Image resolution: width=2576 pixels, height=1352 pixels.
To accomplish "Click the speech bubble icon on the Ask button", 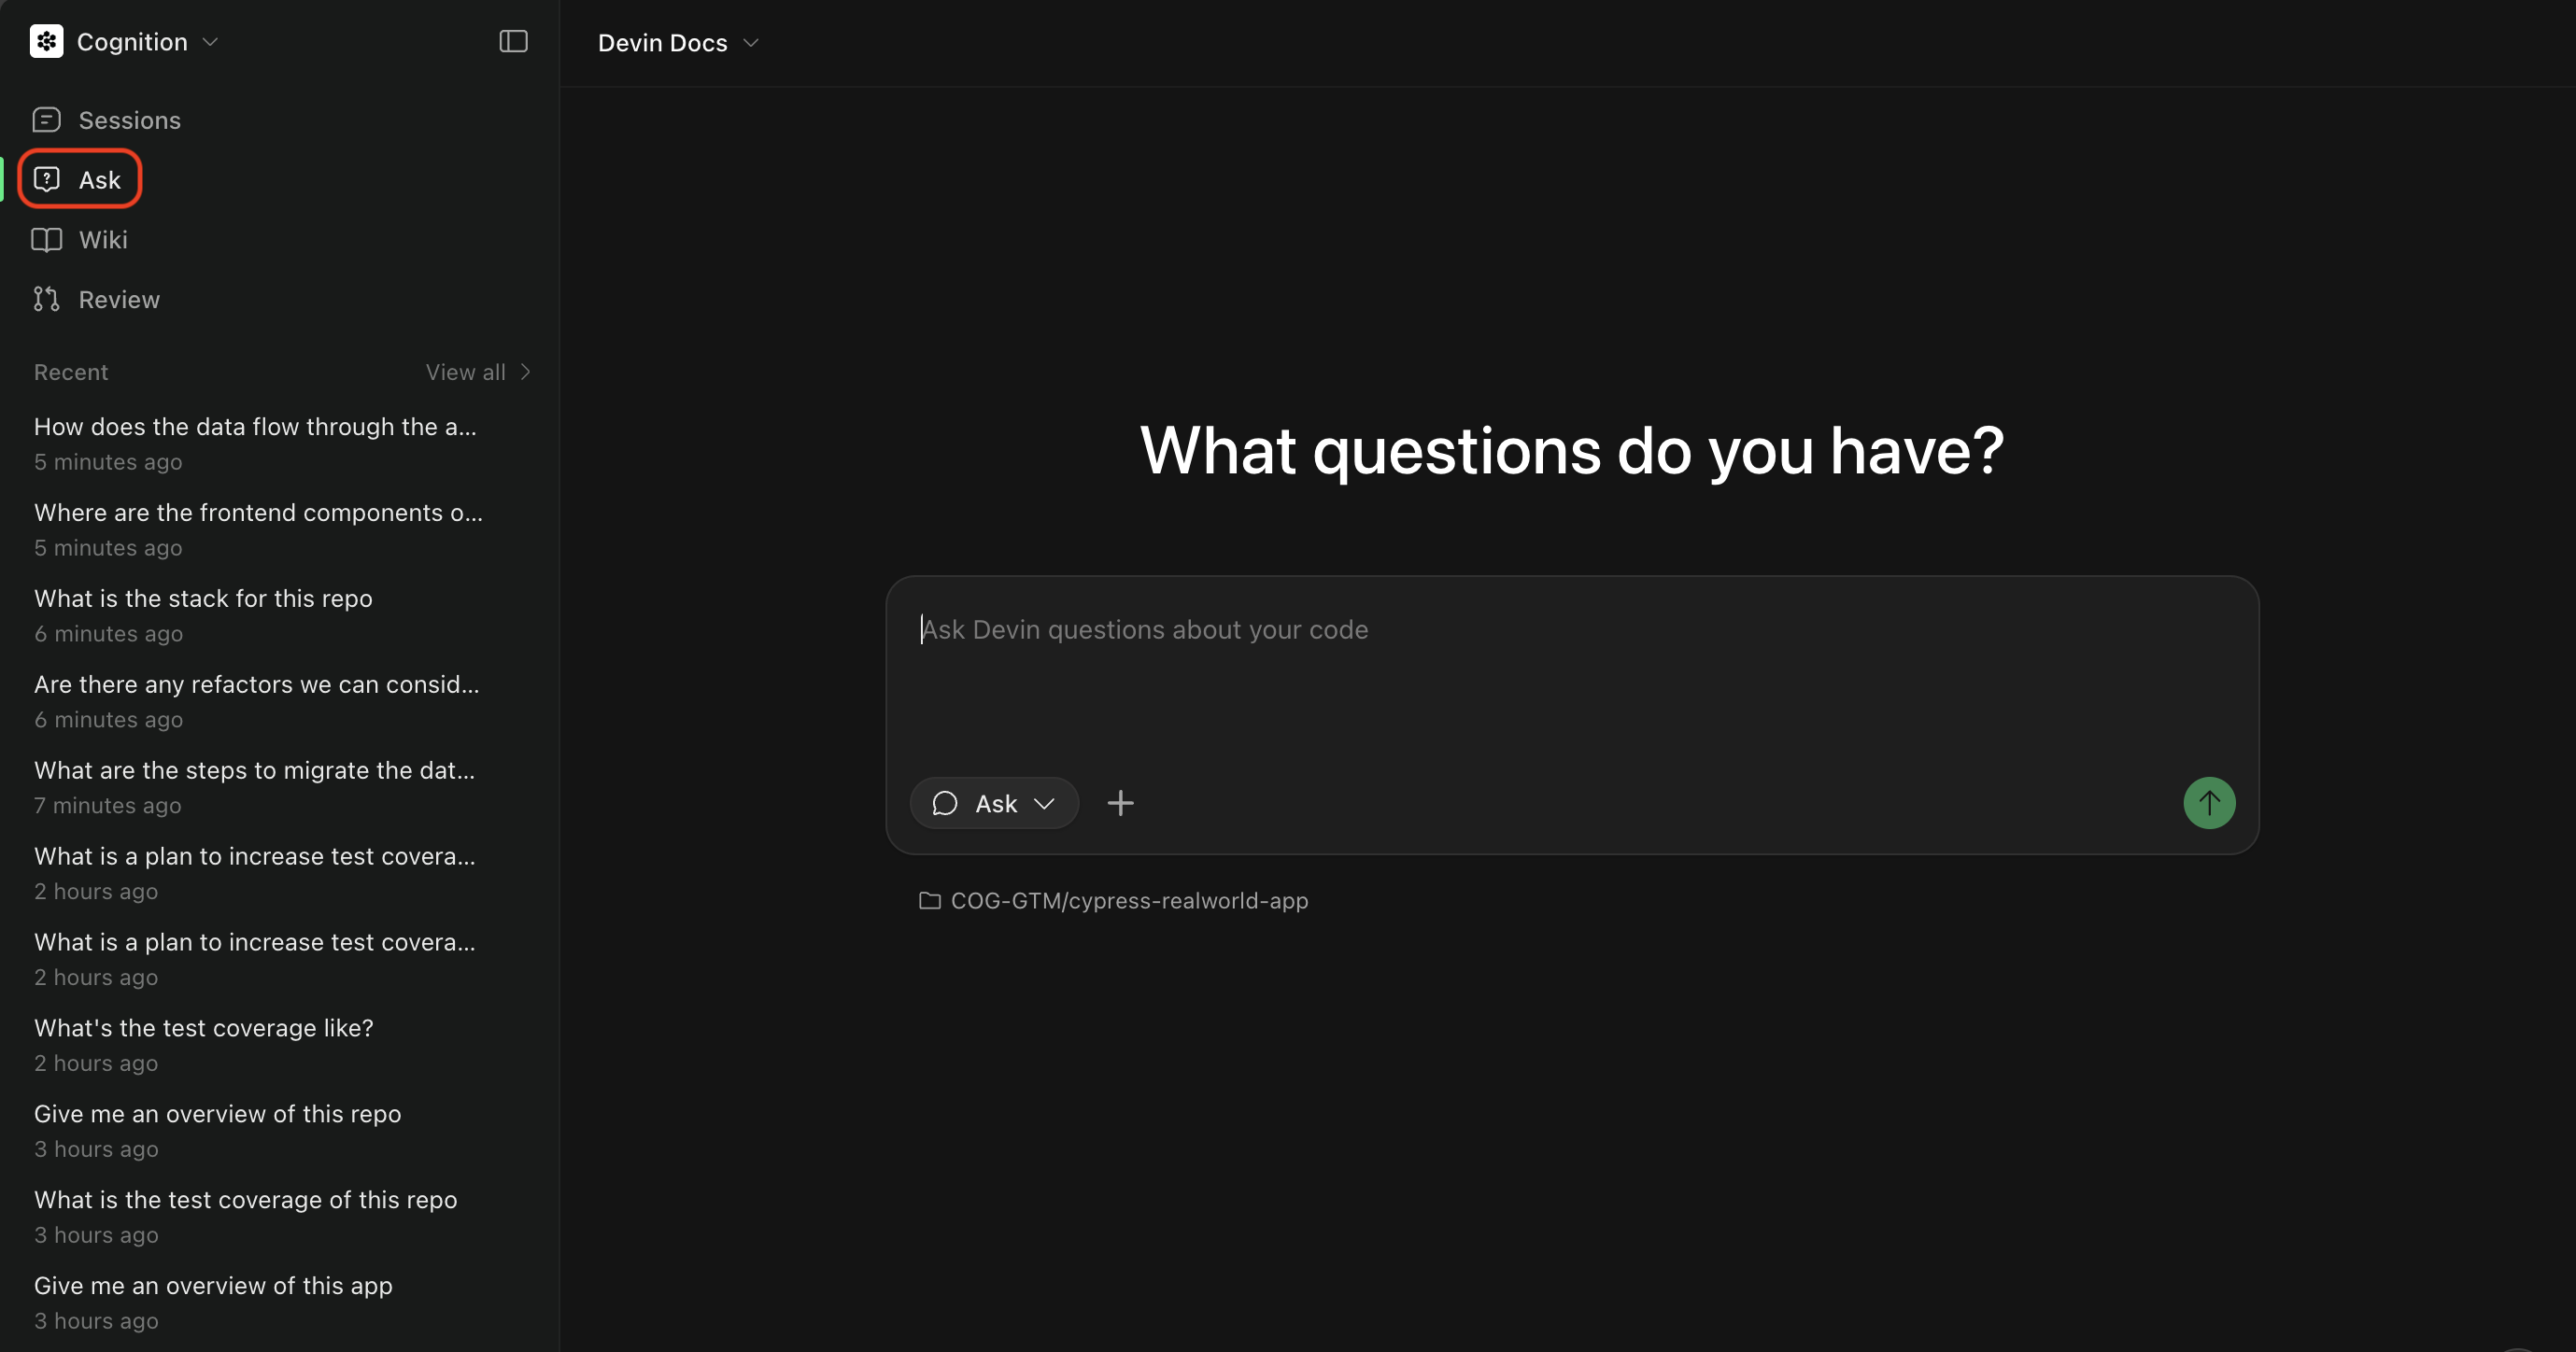I will click(x=946, y=803).
